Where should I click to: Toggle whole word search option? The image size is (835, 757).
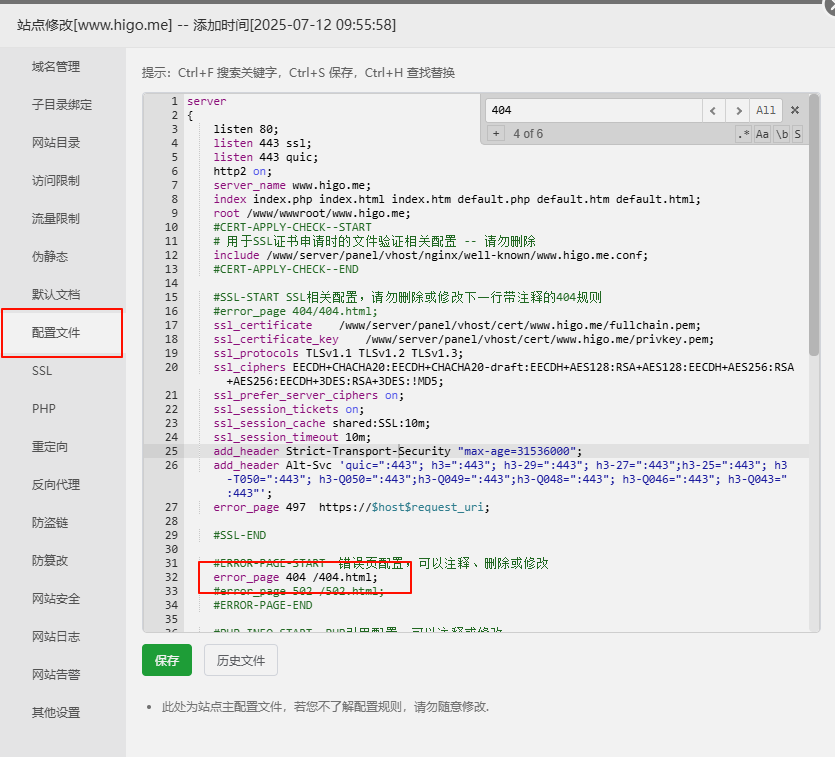click(x=781, y=134)
